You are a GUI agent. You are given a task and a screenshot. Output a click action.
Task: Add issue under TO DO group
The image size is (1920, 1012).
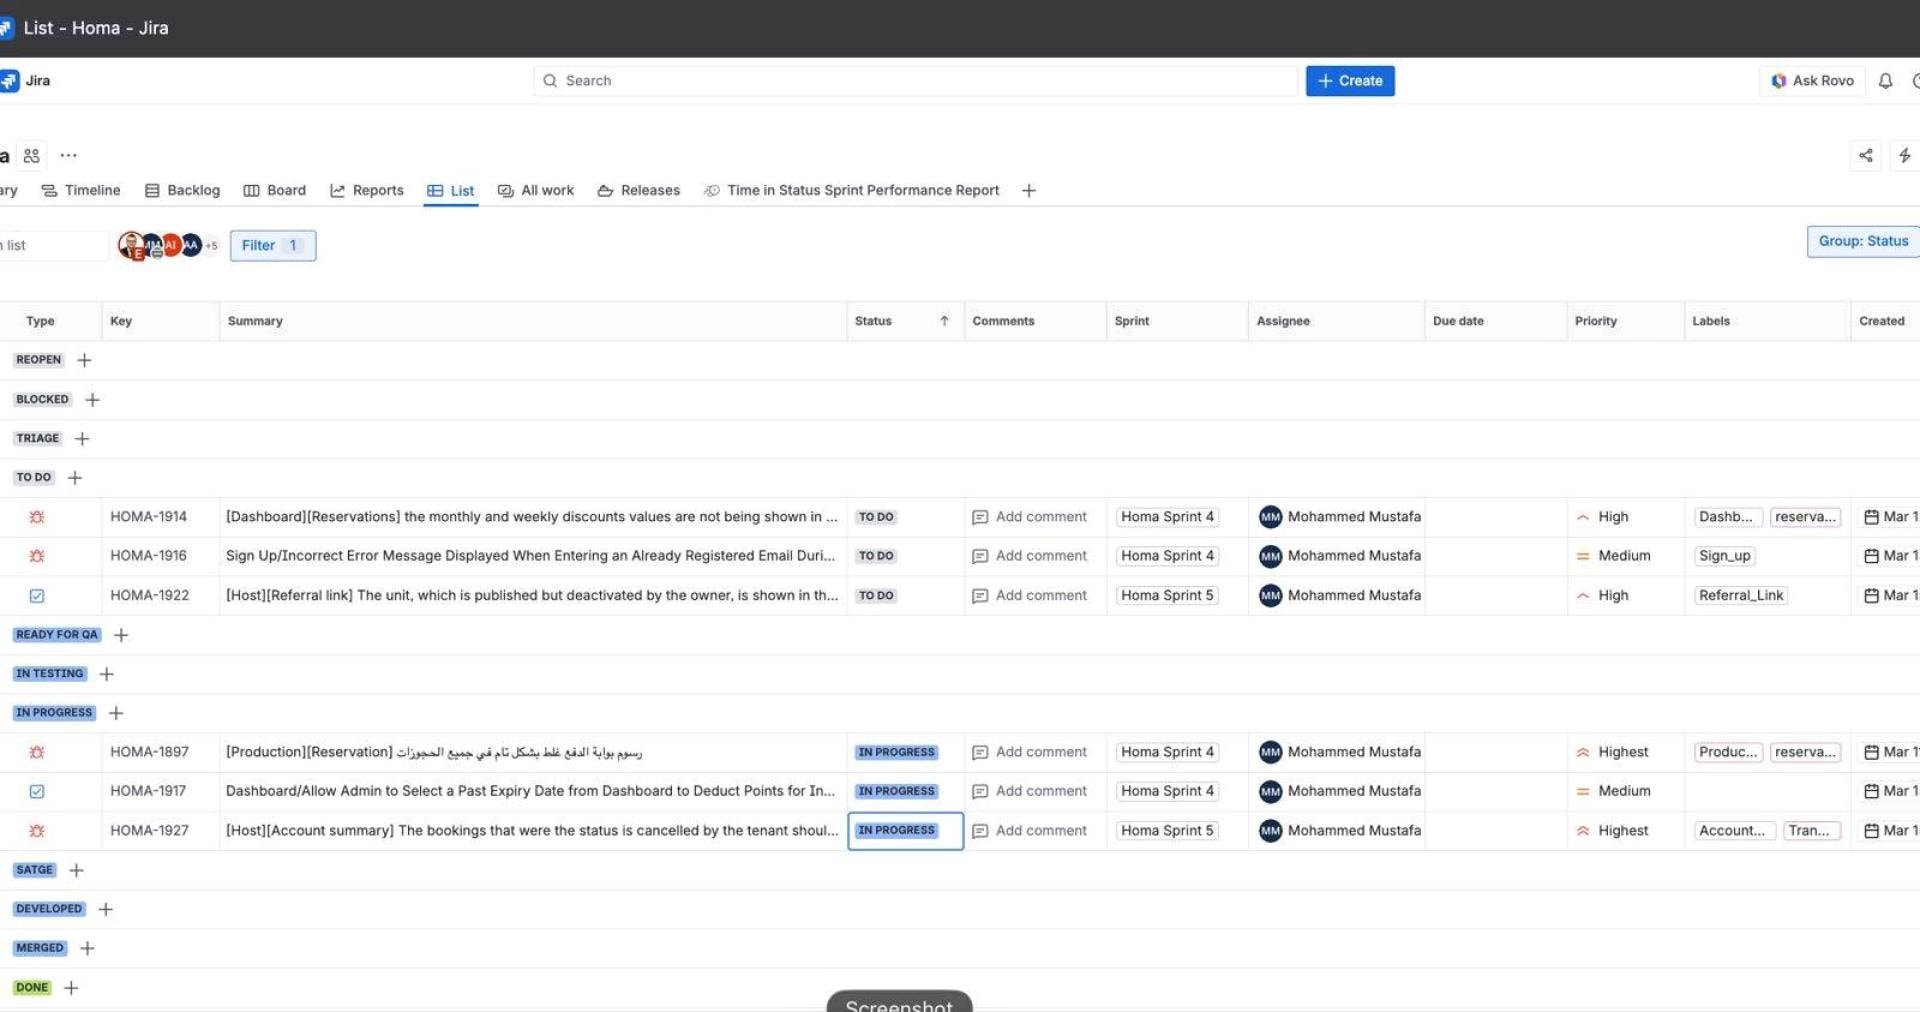(x=75, y=478)
